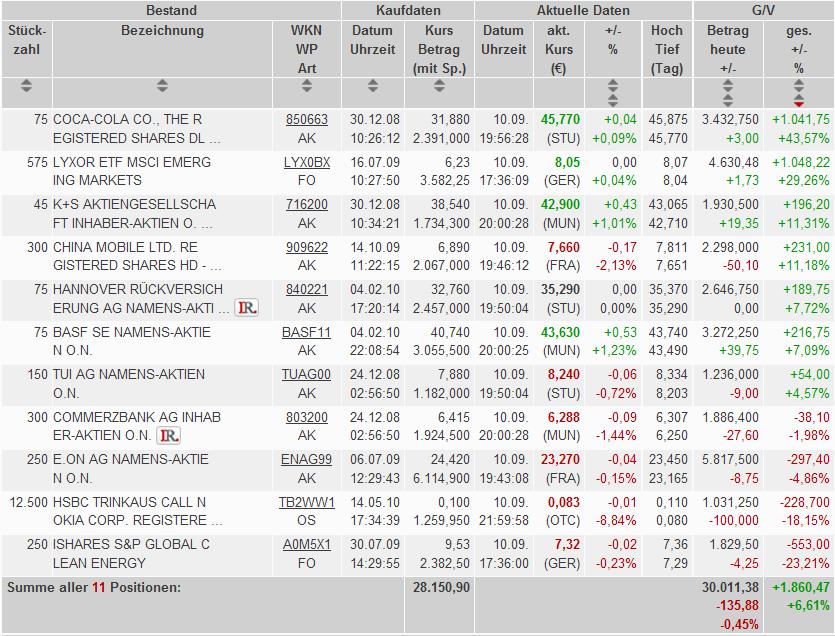The width and height of the screenshot is (835, 636).
Task: Select CHINA MOBILE LTD. RE name text
Action: pos(125,247)
